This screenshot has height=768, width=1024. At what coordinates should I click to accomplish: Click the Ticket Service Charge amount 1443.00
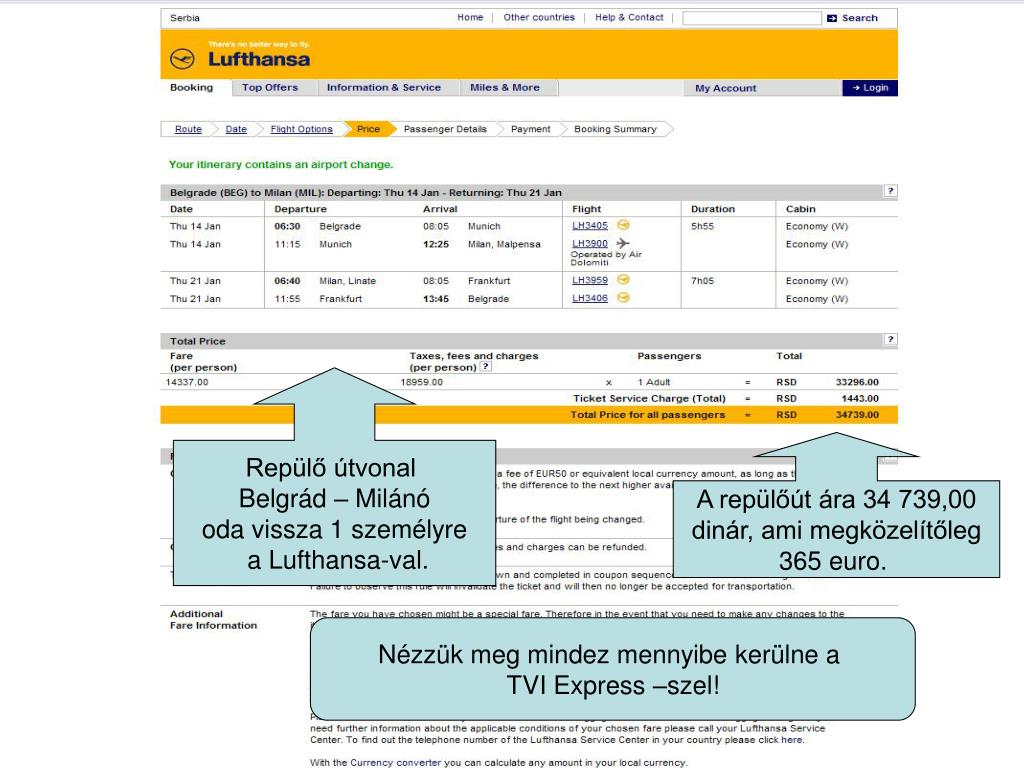[x=860, y=398]
